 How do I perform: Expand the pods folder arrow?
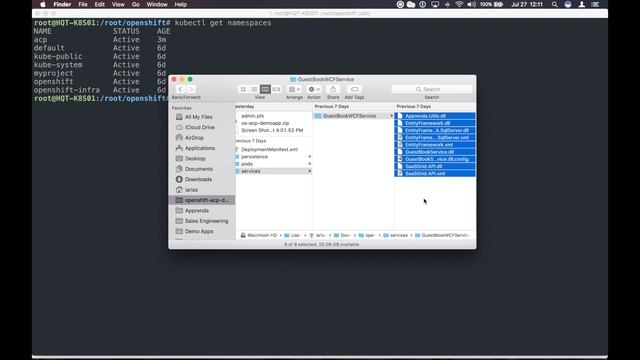(309, 164)
